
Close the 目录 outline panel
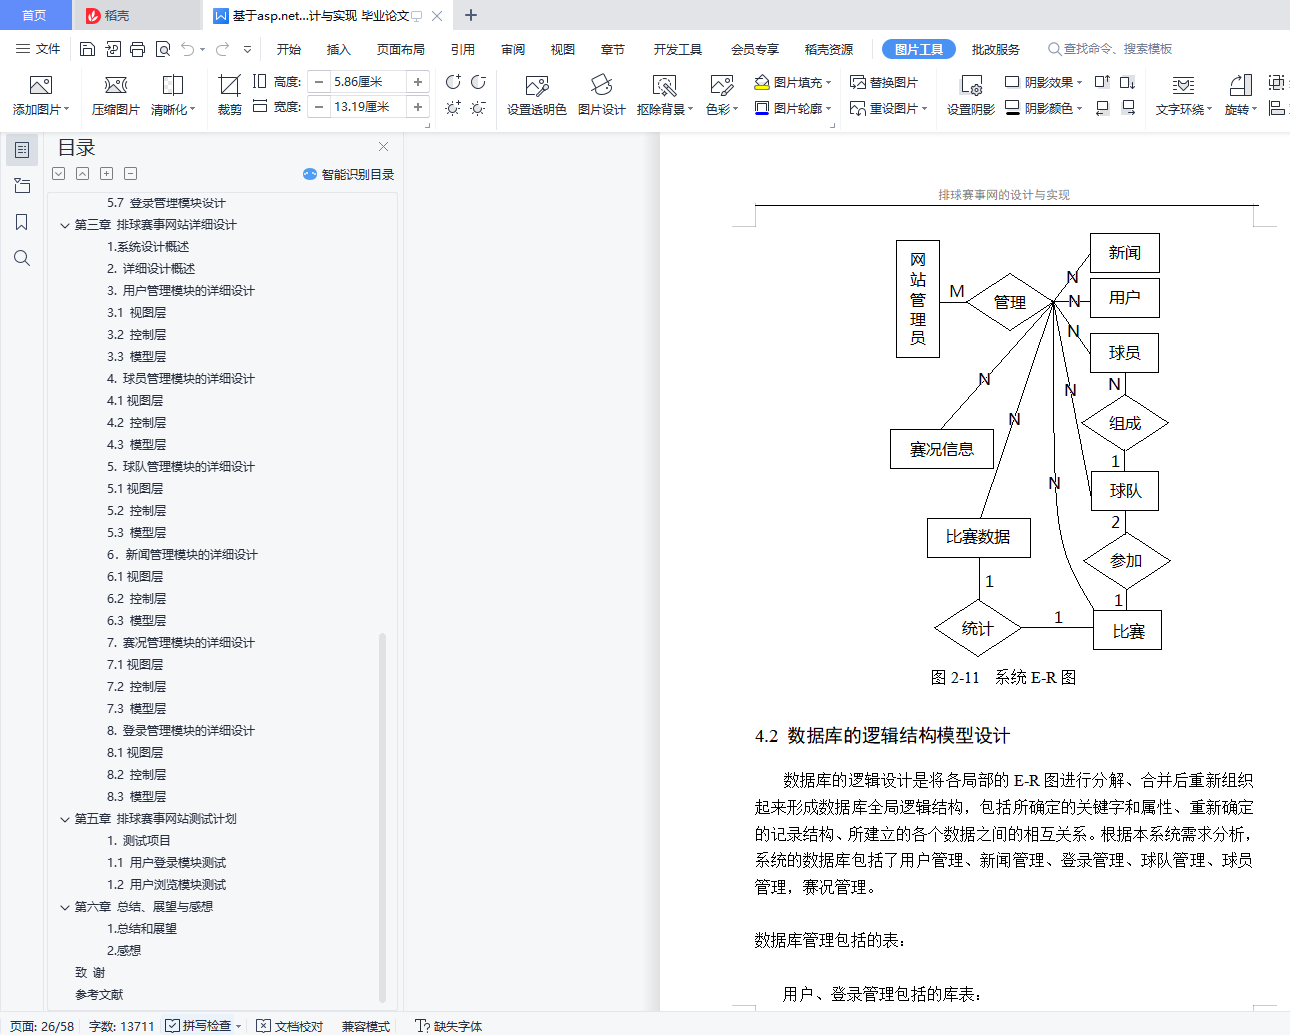[x=383, y=147]
